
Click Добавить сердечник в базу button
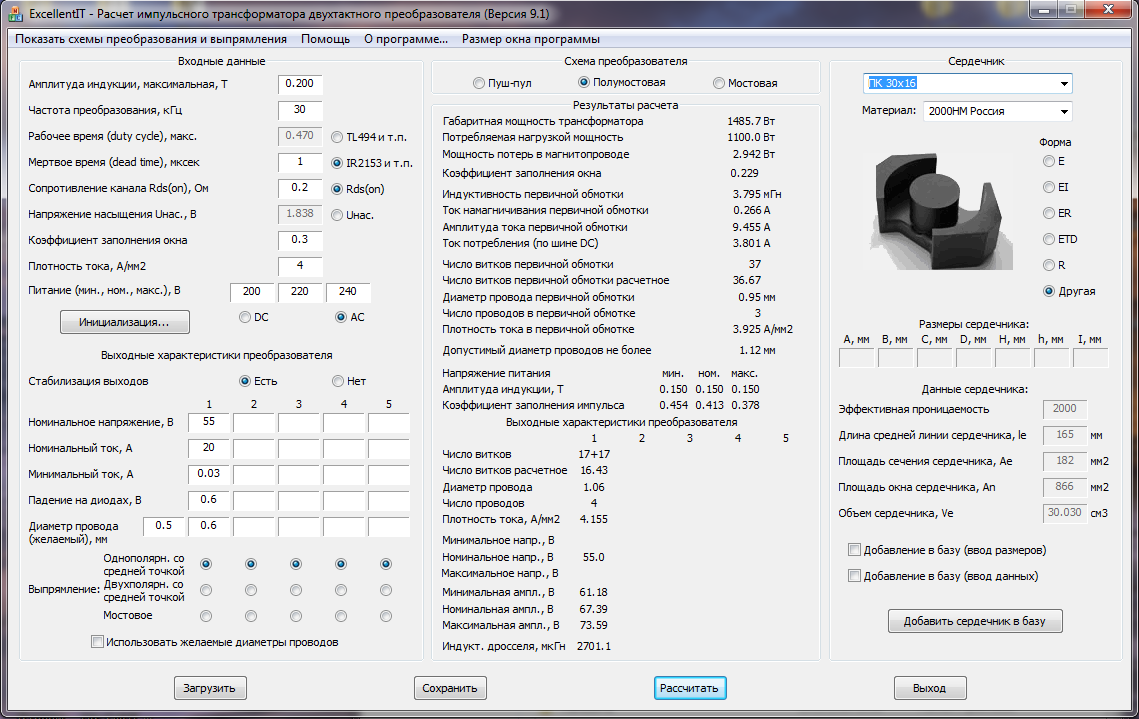[x=974, y=621]
